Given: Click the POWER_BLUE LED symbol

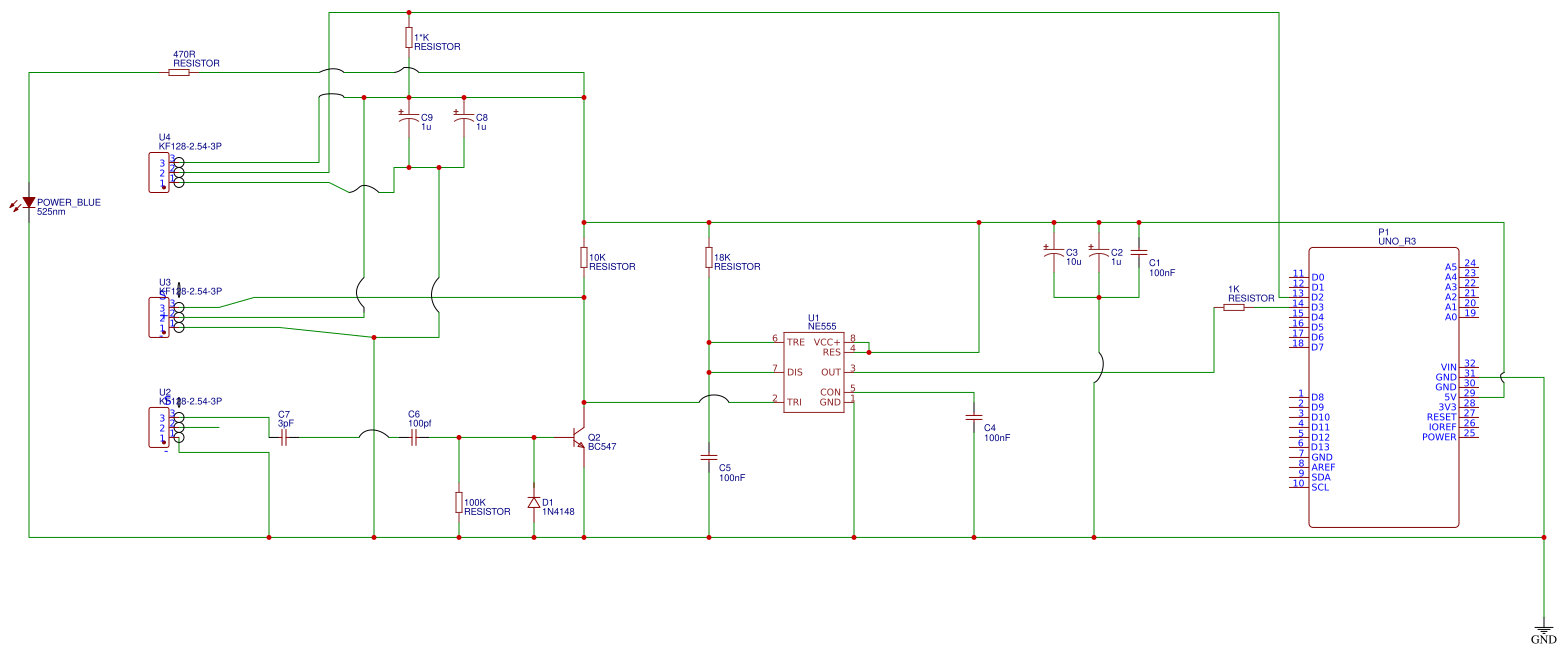Looking at the screenshot, I should pyautogui.click(x=27, y=204).
